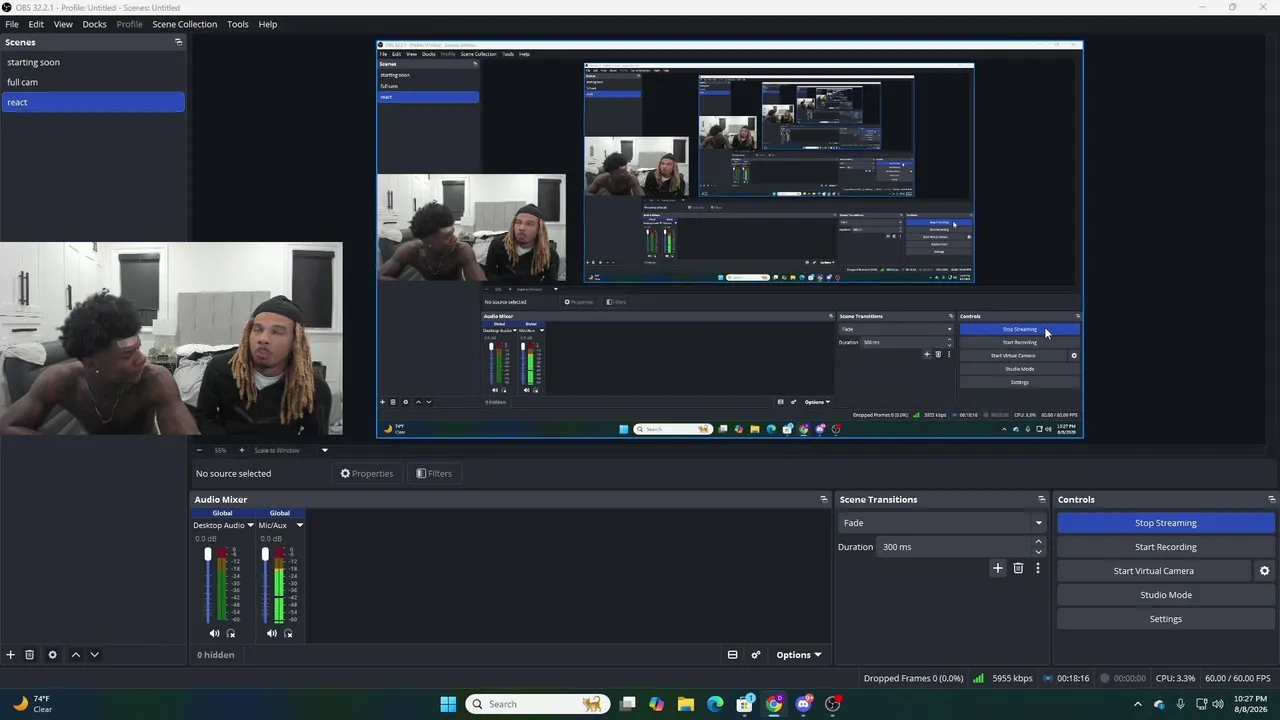Open the File menu
This screenshot has width=1280, height=720.
(12, 24)
